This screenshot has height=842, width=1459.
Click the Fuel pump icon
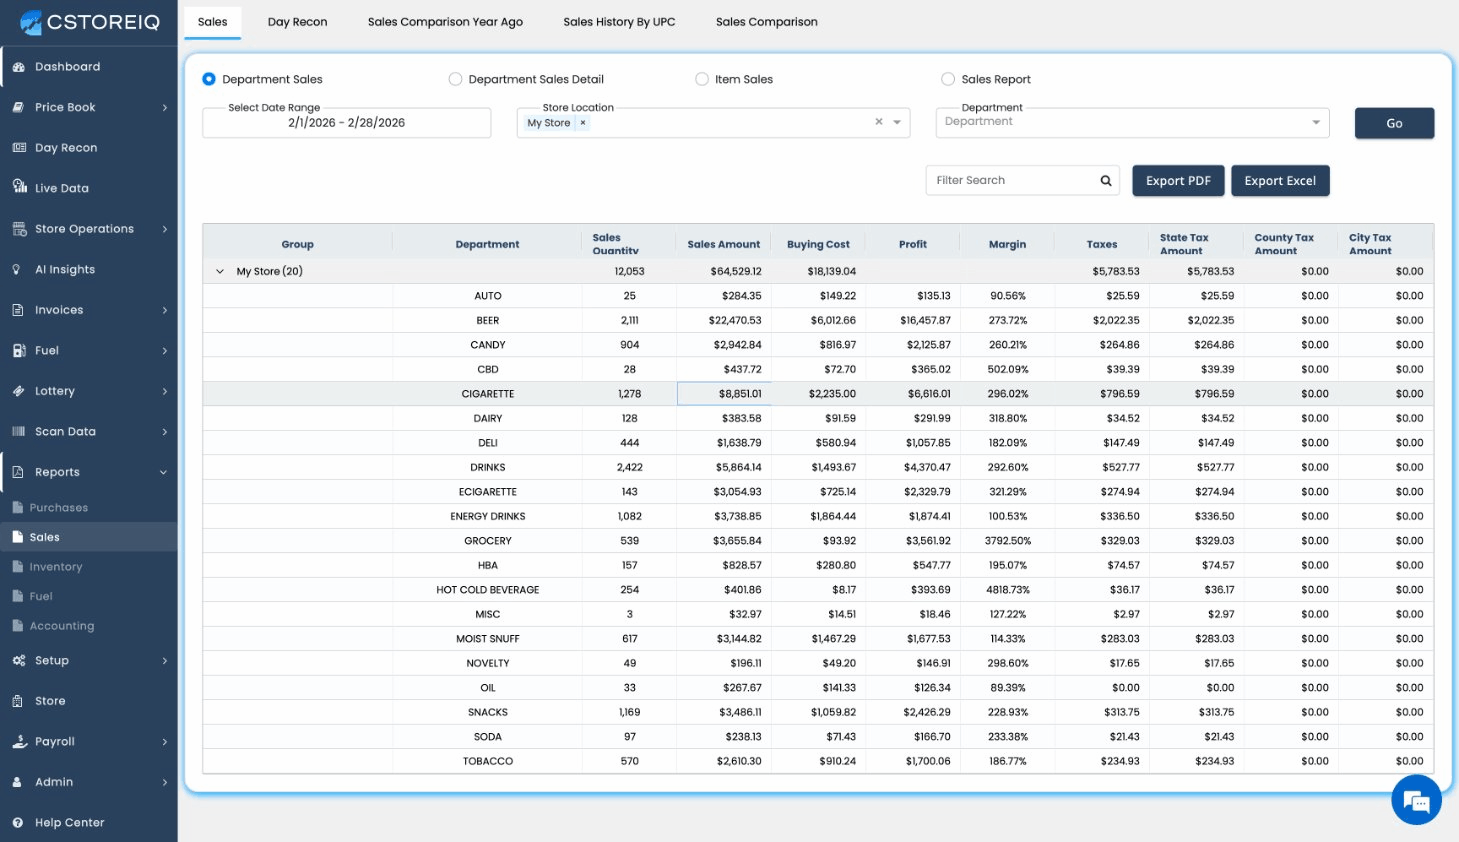point(18,351)
